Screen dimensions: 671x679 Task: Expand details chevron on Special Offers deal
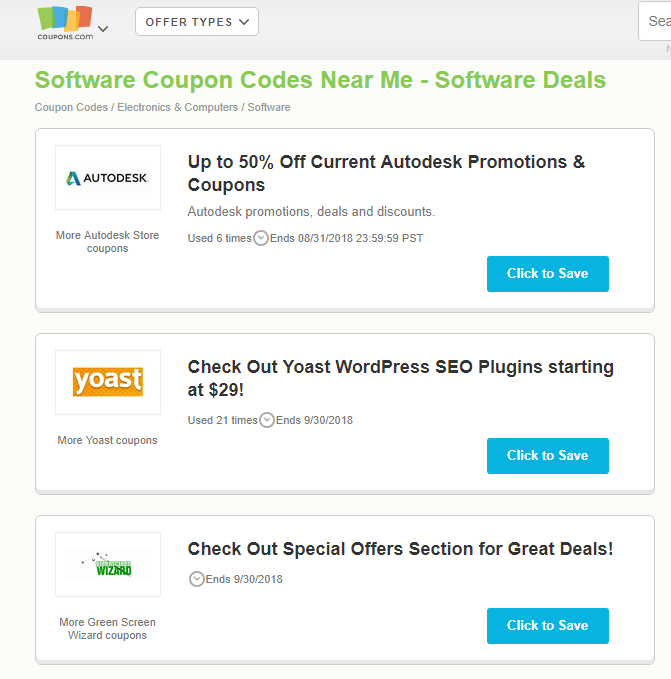pos(197,579)
